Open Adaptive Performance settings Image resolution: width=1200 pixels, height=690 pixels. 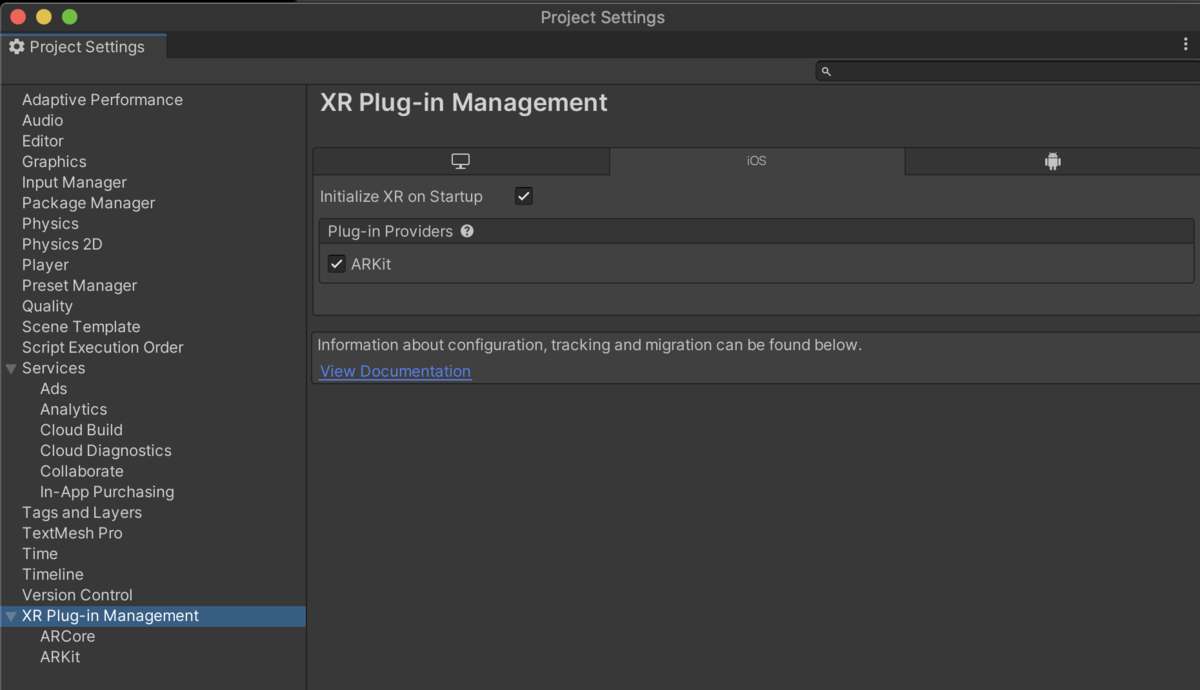pyautogui.click(x=102, y=100)
